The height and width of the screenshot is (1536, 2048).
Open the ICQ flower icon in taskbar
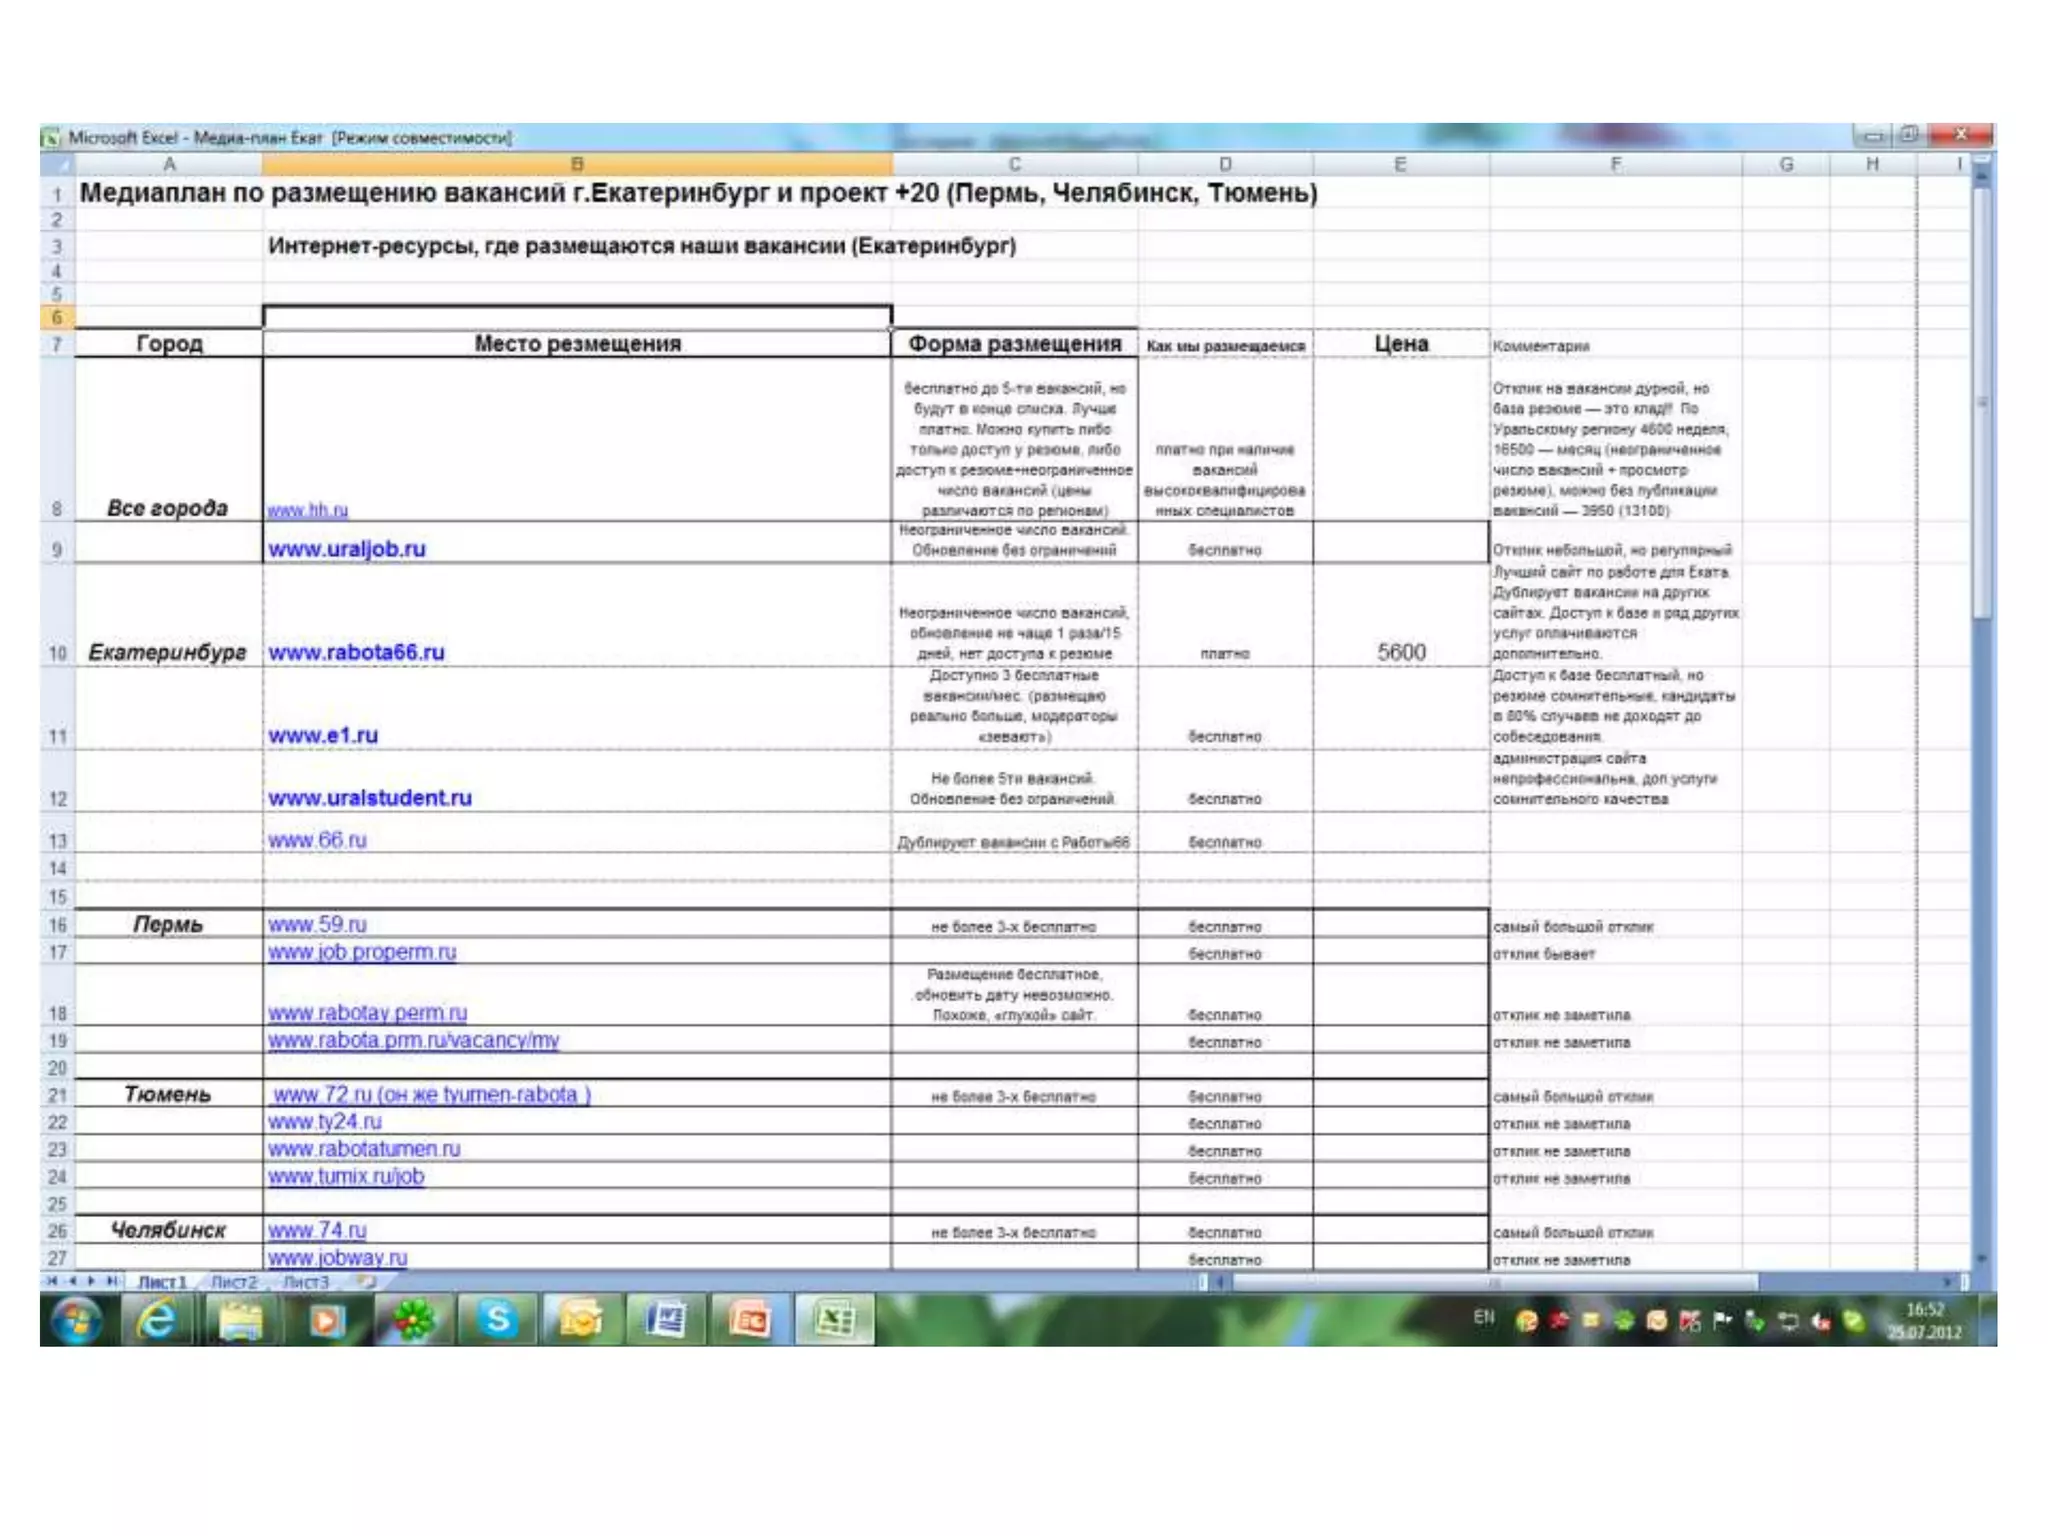point(413,1320)
